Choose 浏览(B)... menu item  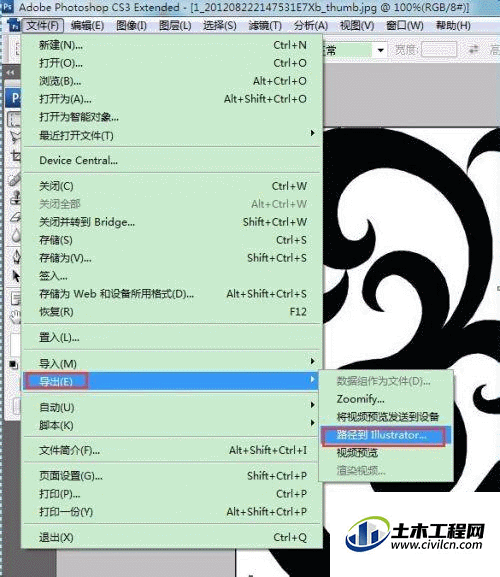click(x=172, y=81)
